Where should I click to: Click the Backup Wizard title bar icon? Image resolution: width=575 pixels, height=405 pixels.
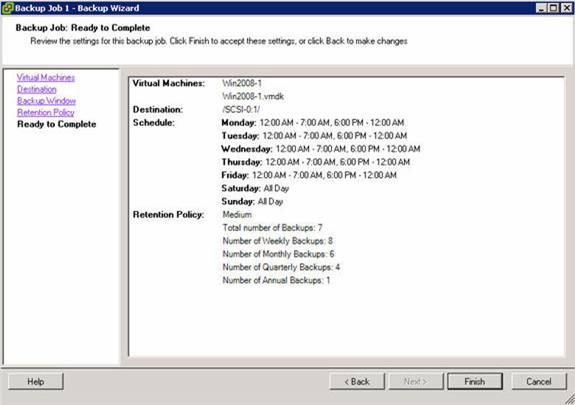point(7,8)
